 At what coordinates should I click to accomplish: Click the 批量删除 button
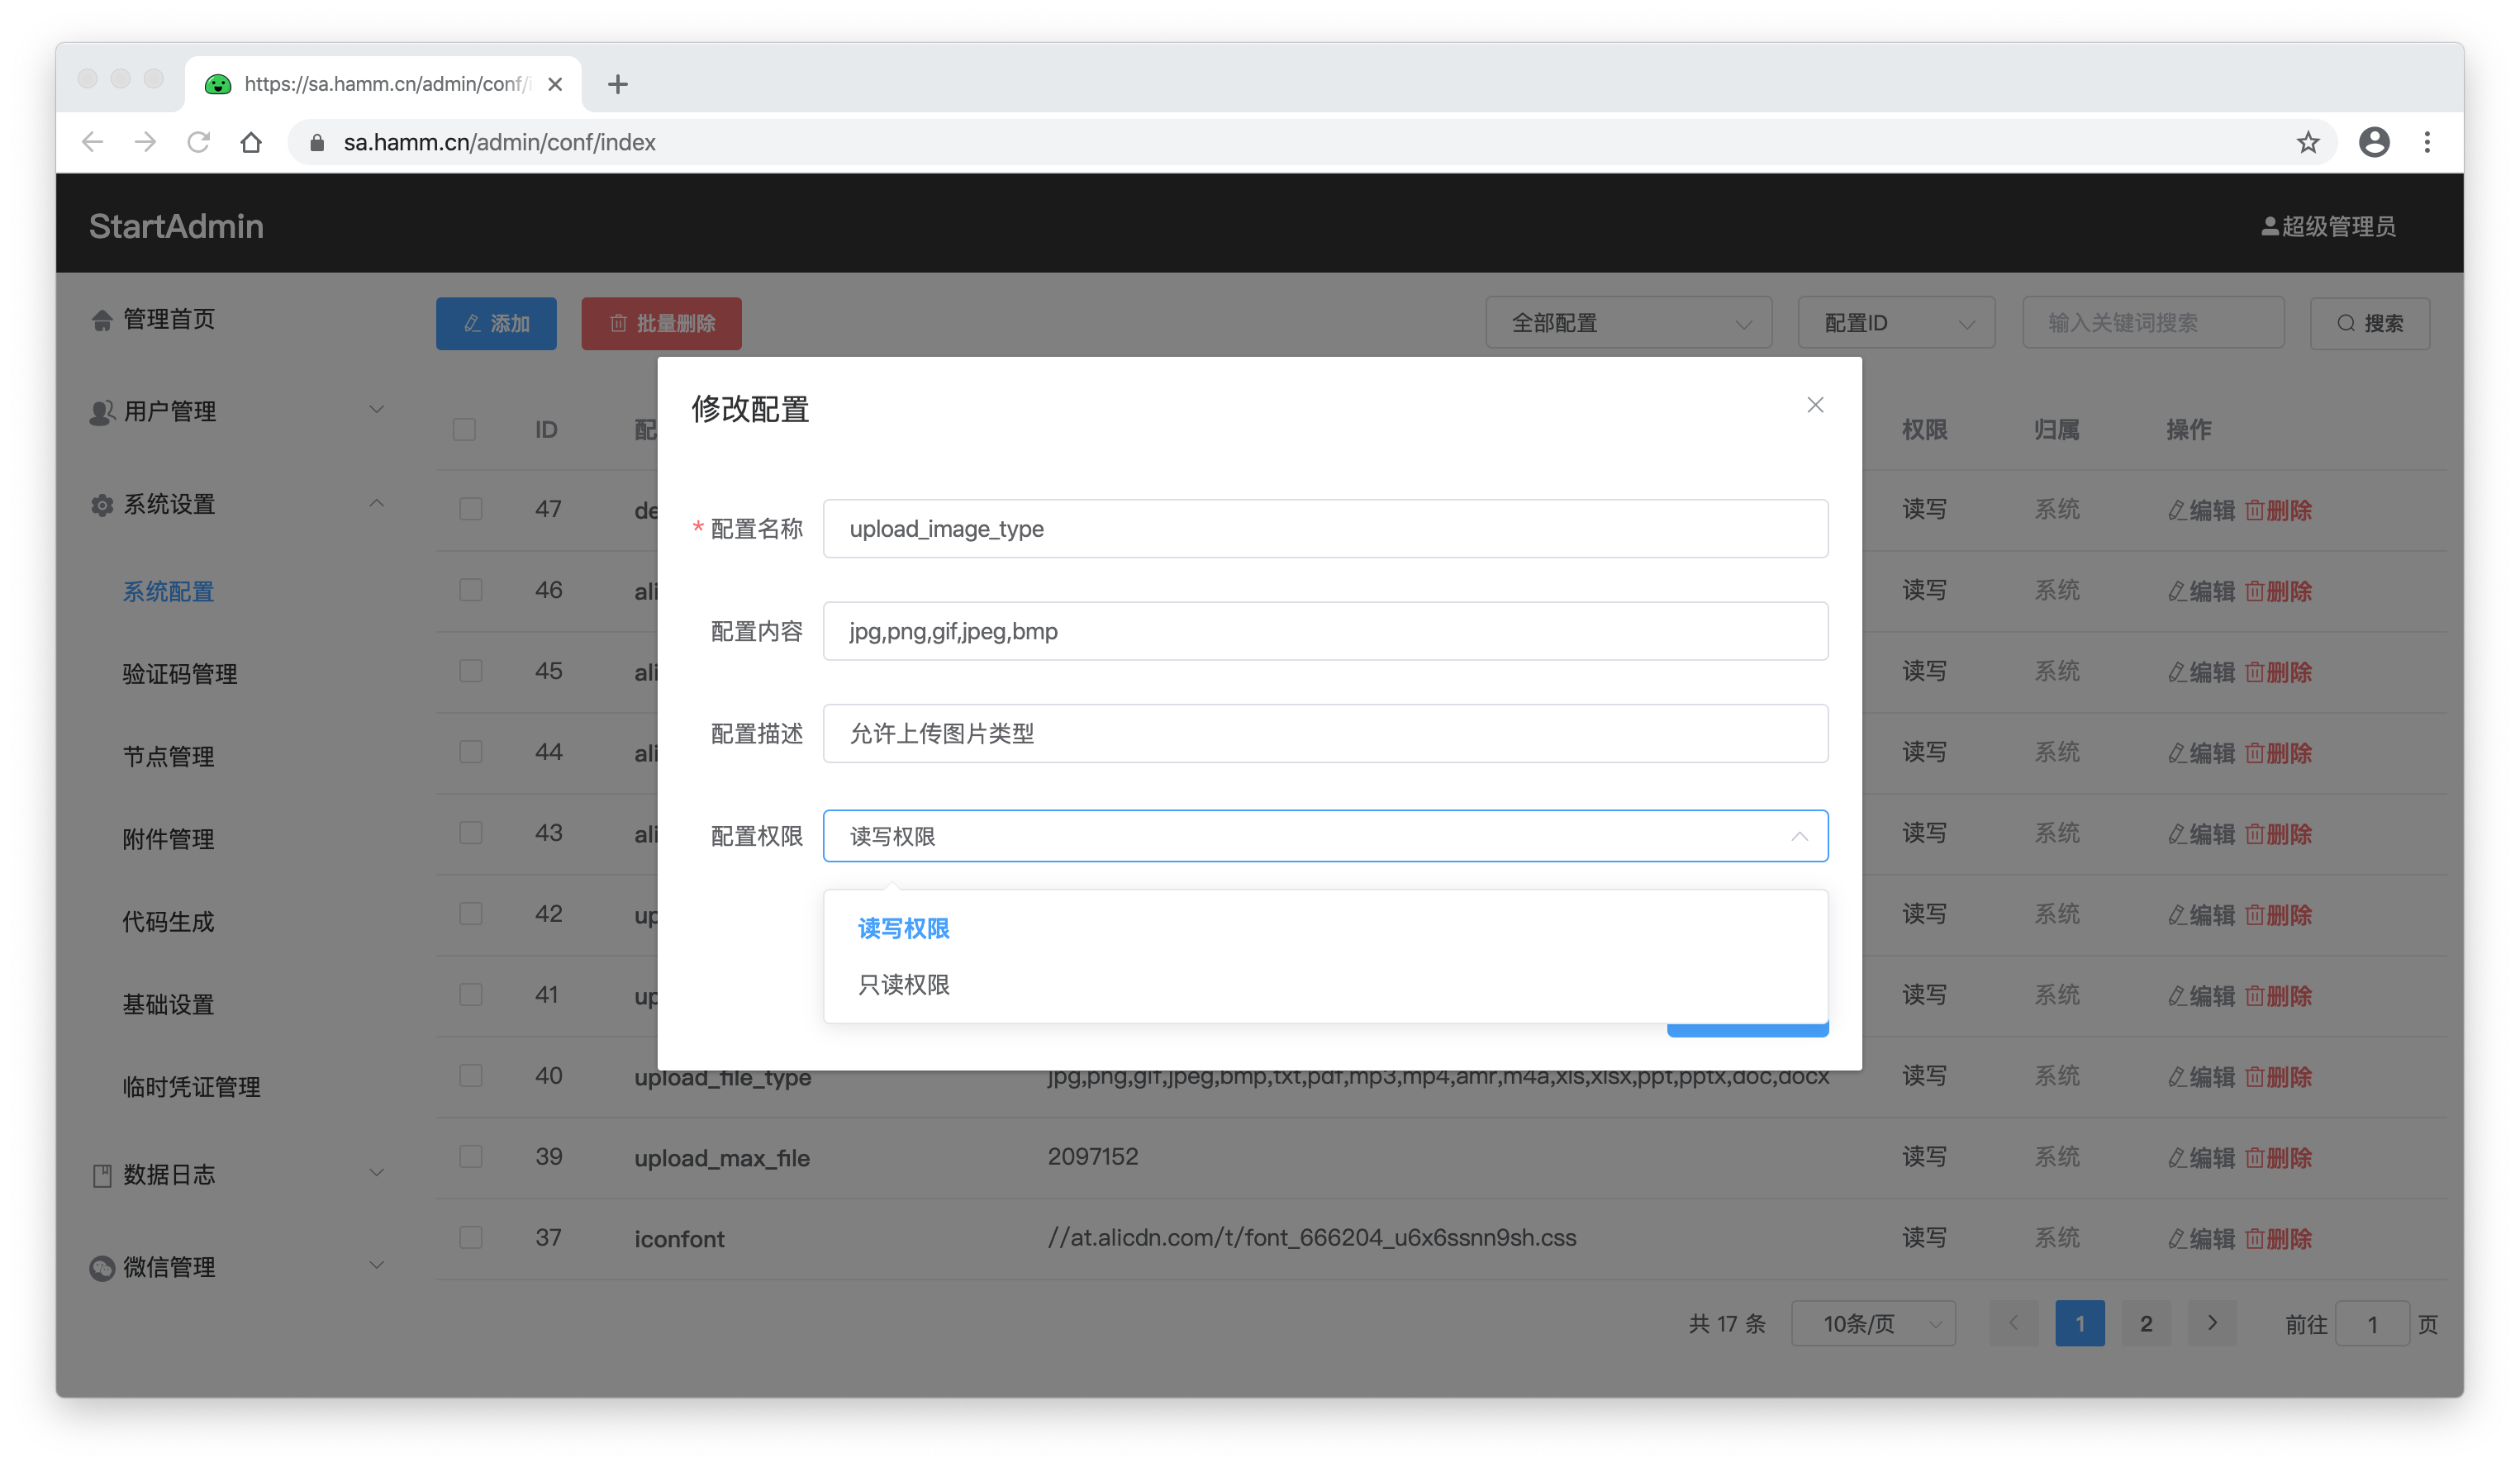[661, 323]
